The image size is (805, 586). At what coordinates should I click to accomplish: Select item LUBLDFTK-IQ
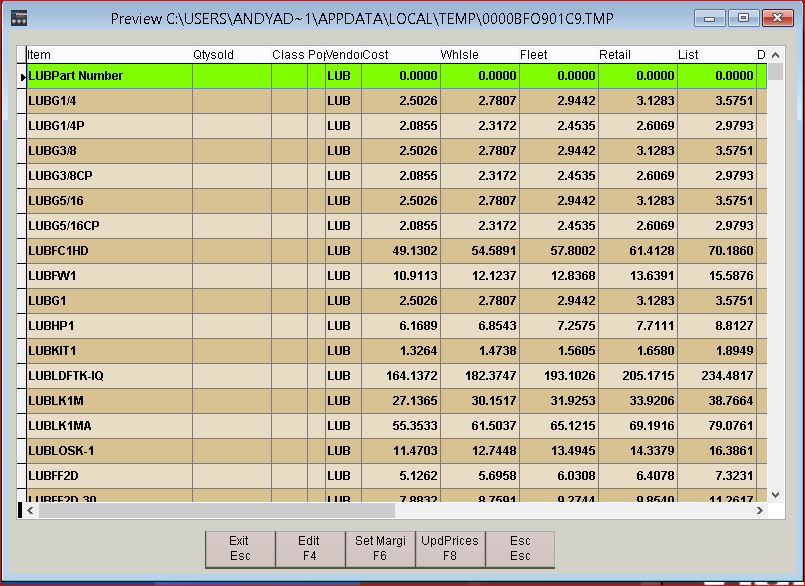tap(109, 376)
